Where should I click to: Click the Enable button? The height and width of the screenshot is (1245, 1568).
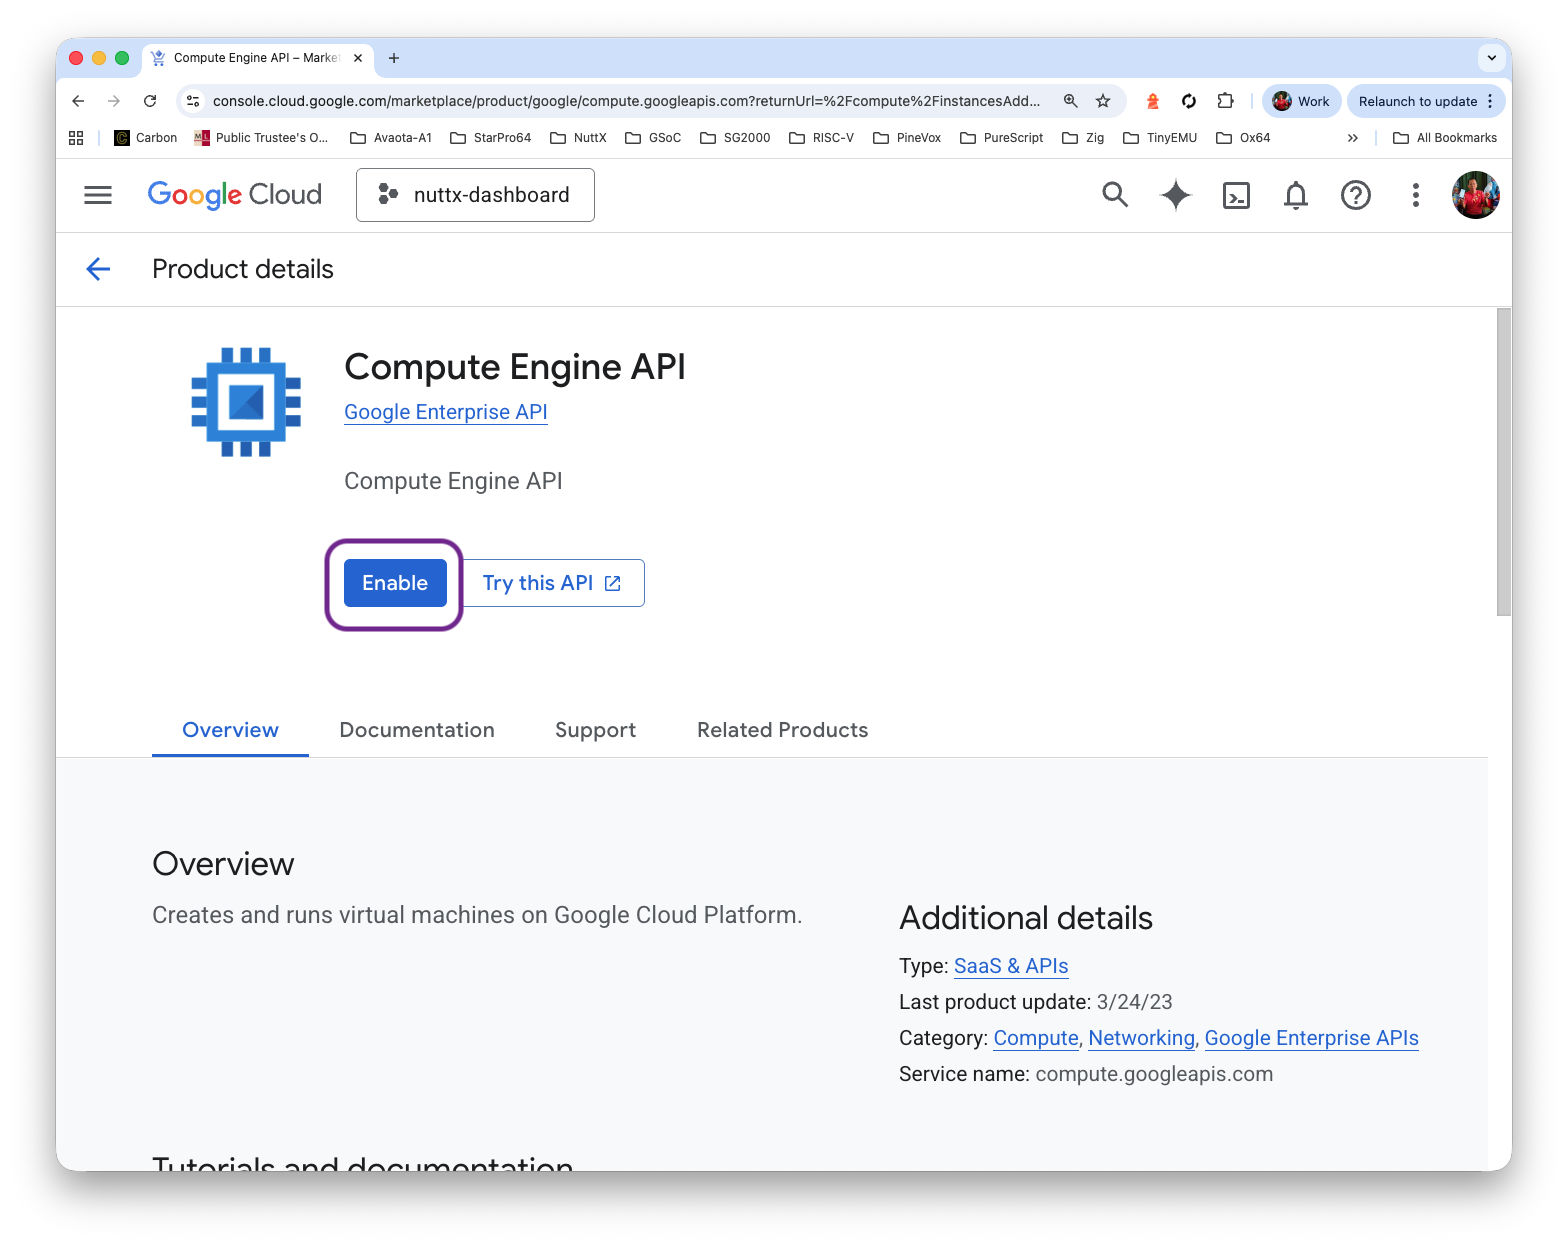click(x=395, y=583)
